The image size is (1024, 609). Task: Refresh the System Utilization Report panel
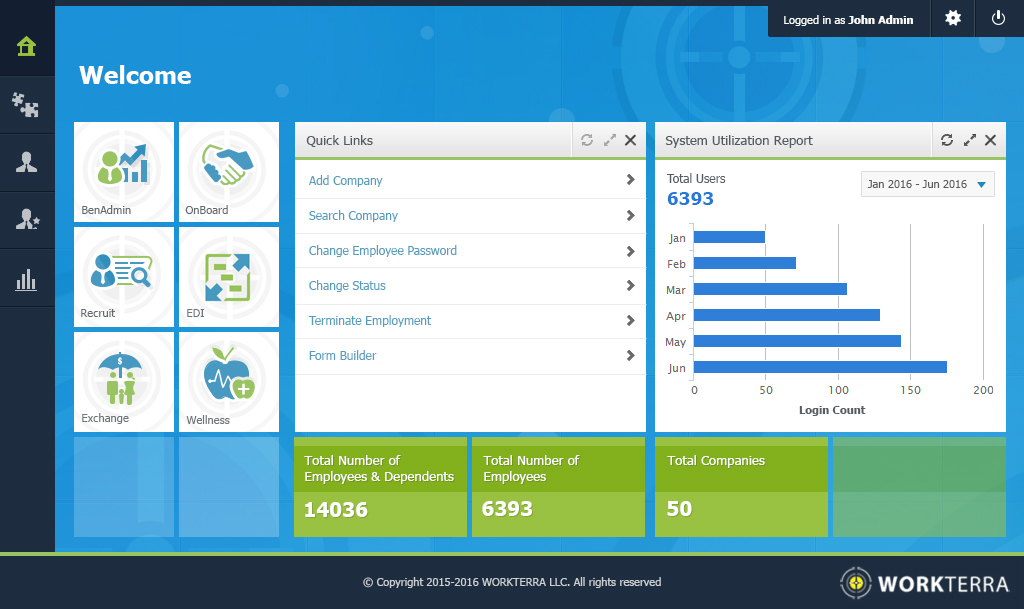coord(947,141)
